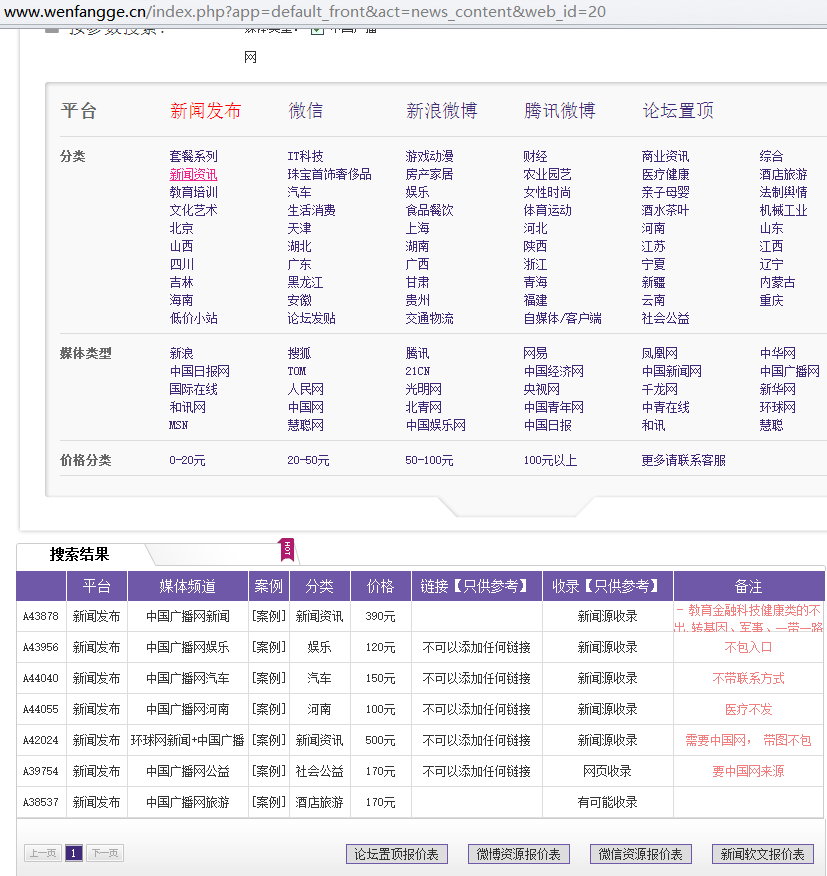
Task: Select the 社会公益 category
Action: tap(665, 318)
